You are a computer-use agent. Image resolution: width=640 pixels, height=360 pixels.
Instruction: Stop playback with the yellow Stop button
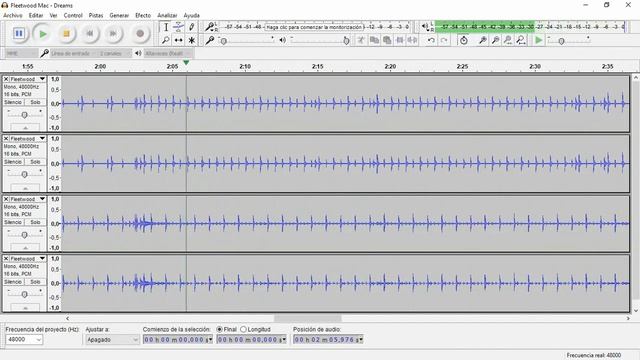tap(66, 33)
